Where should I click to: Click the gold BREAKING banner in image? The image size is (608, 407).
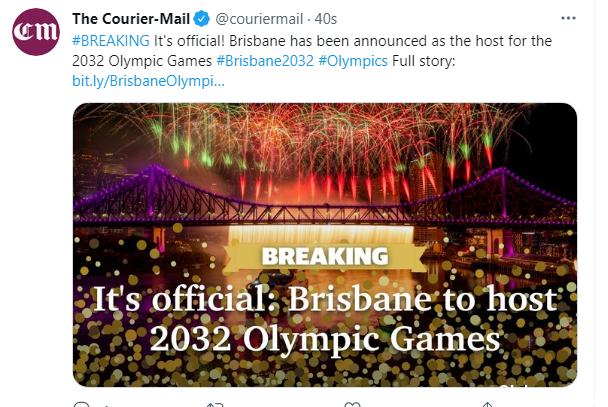[325, 257]
